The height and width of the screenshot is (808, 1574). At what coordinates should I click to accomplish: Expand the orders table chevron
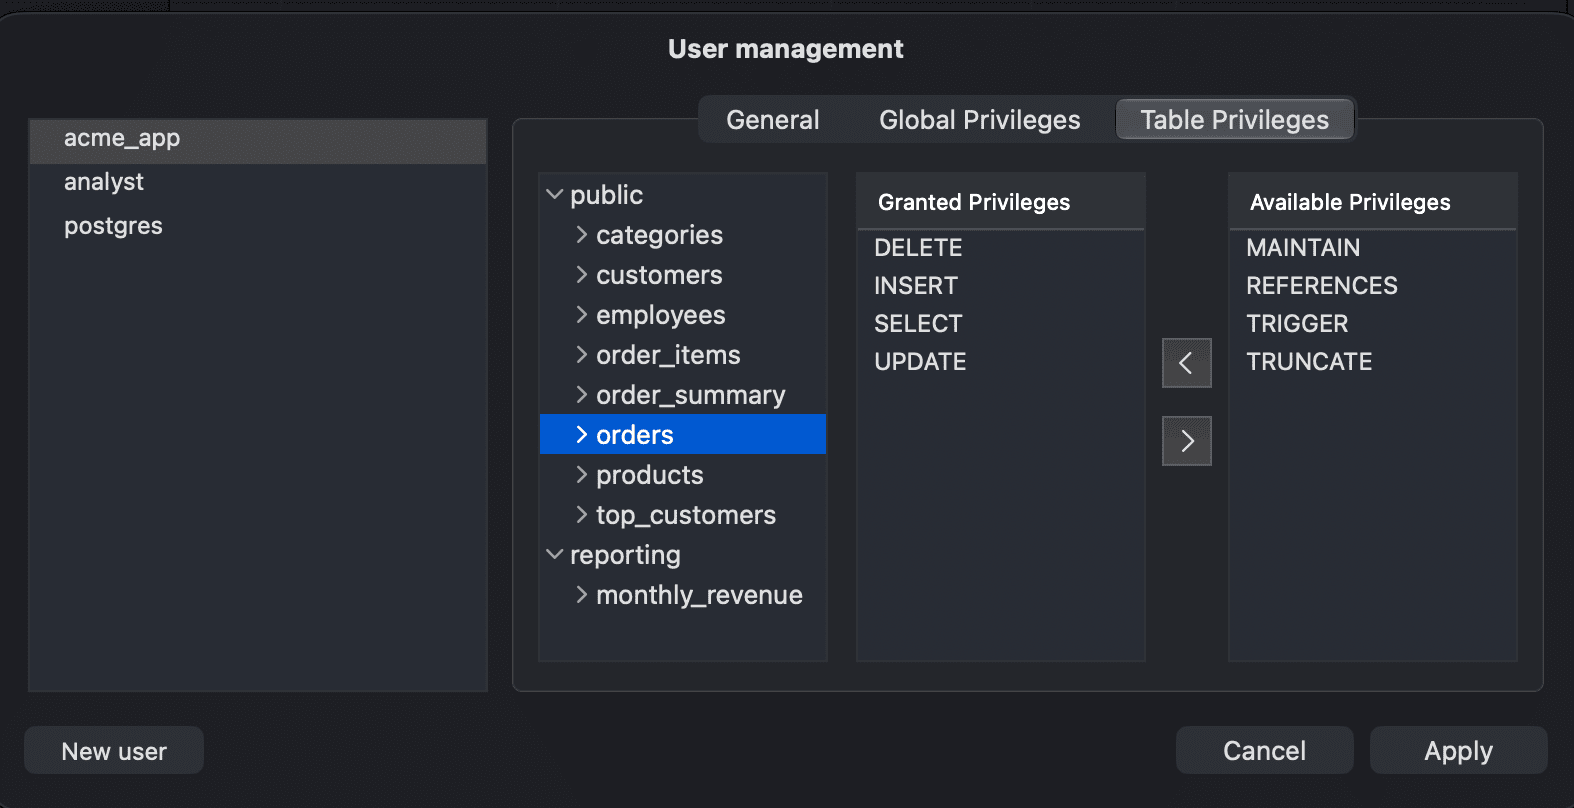[581, 434]
